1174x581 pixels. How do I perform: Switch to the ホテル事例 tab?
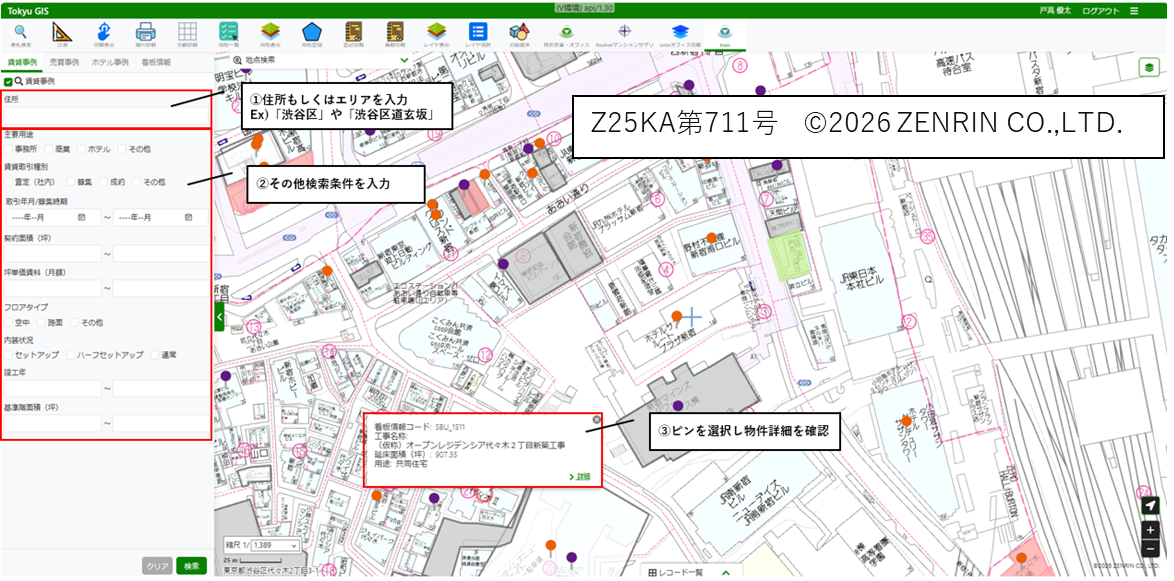(x=110, y=62)
